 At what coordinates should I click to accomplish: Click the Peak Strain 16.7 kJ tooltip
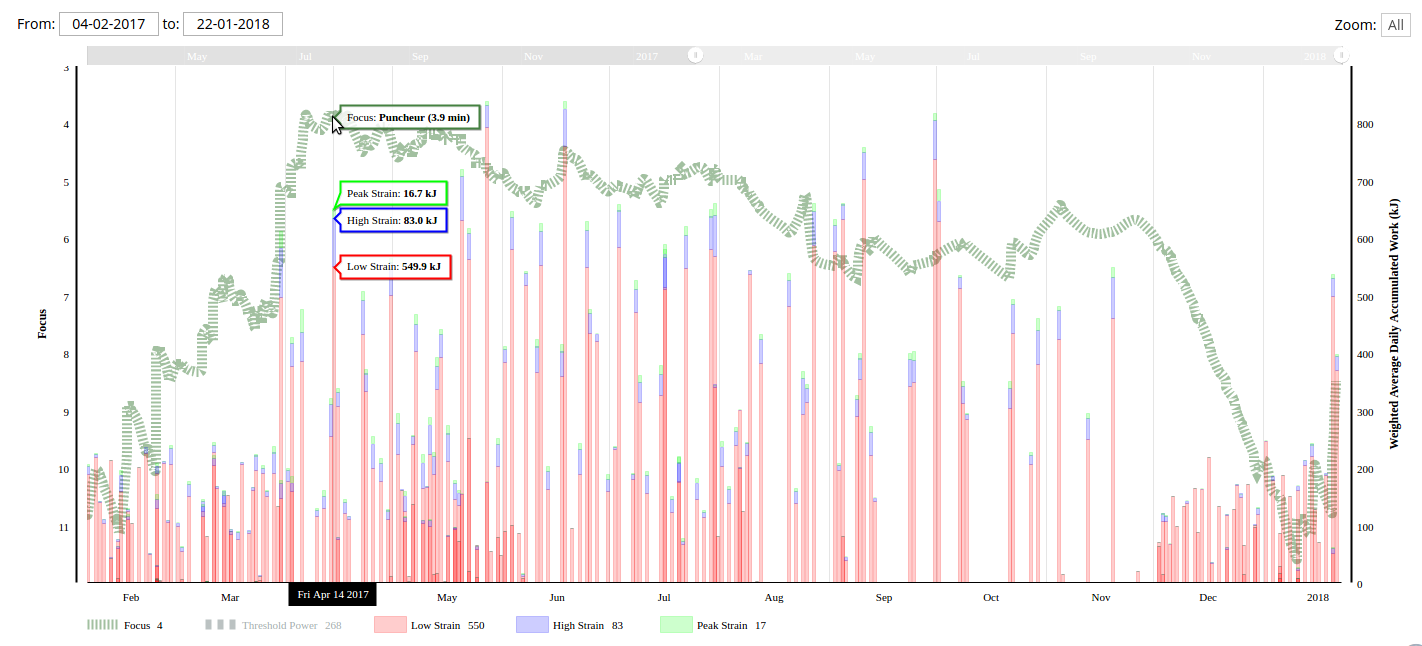point(392,193)
